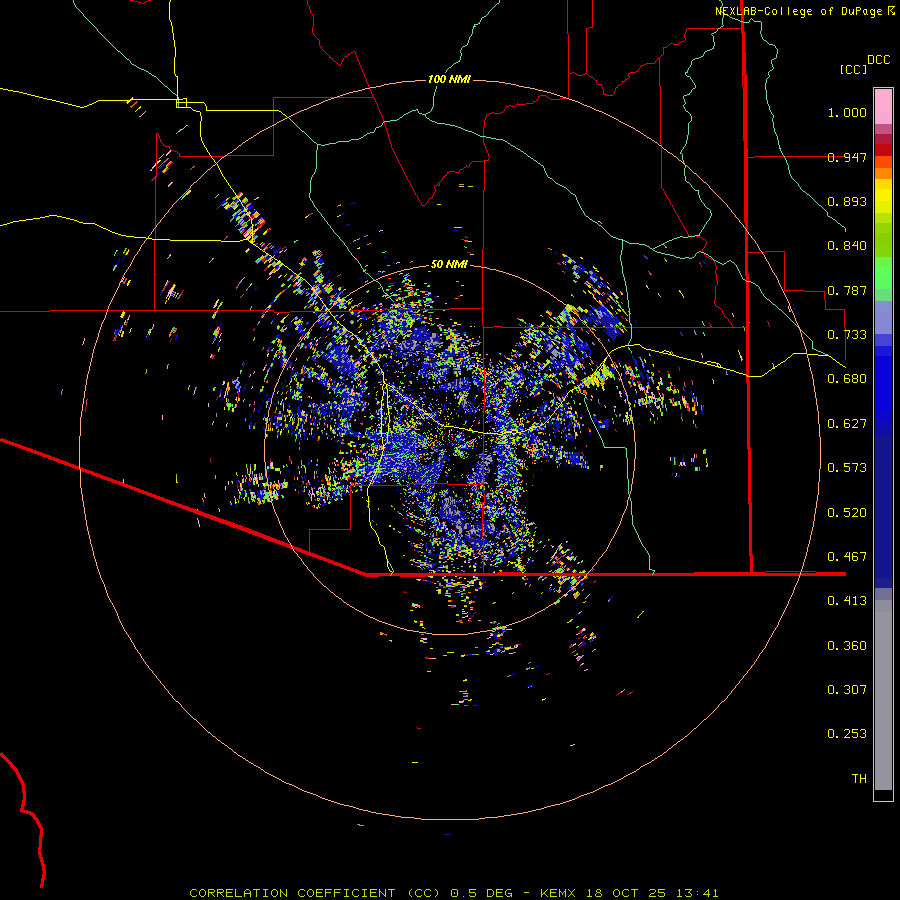Click the 0.413 scale value

coord(847,601)
